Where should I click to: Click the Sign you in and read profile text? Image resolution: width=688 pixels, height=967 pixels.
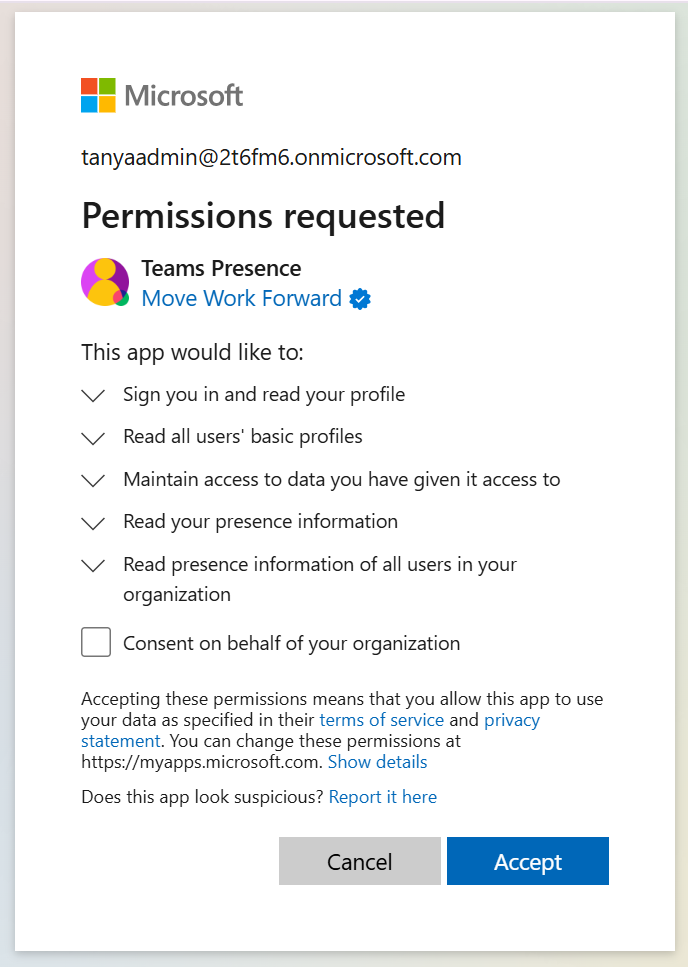pyautogui.click(x=264, y=394)
